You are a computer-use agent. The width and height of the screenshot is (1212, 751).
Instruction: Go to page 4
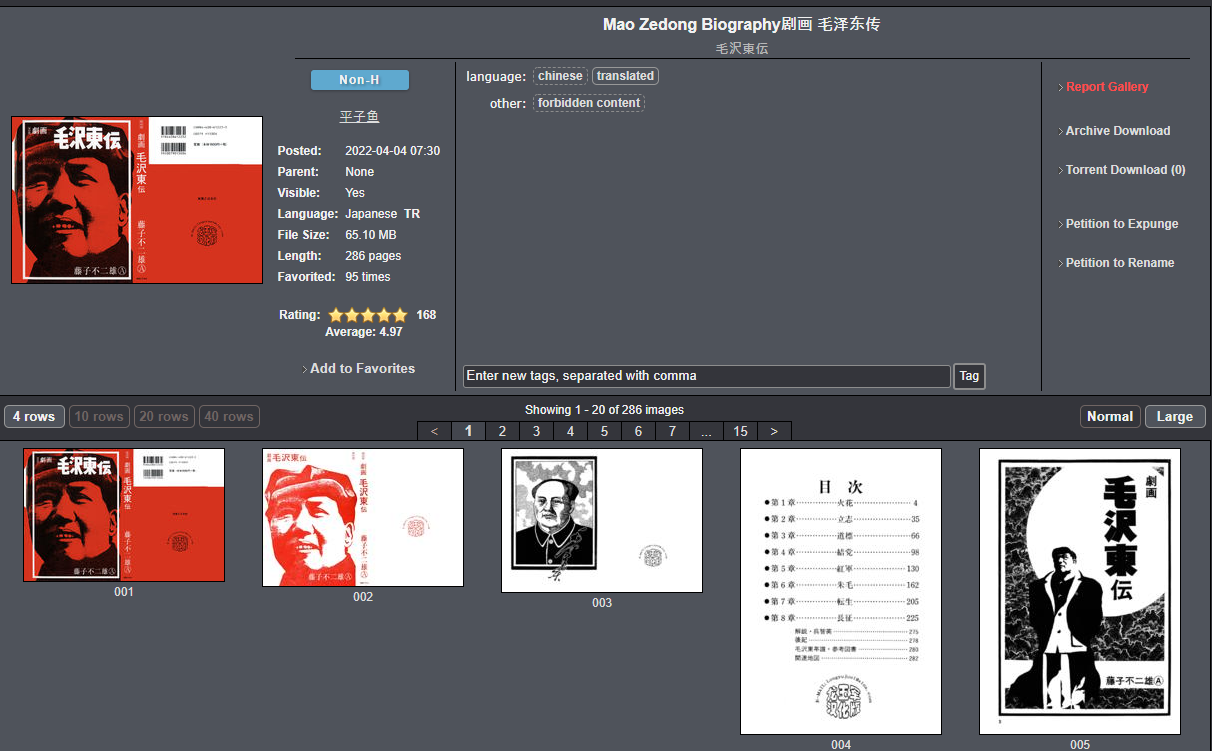[x=570, y=431]
